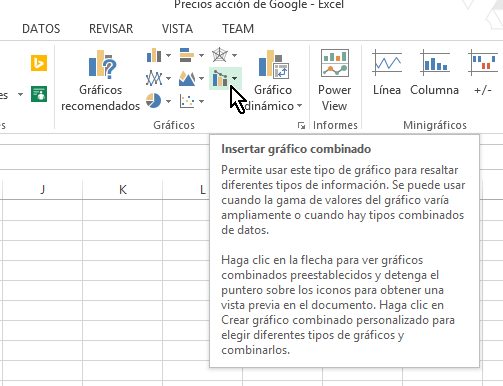Click the Bing Maps app icon
The height and width of the screenshot is (386, 503).
click(39, 63)
